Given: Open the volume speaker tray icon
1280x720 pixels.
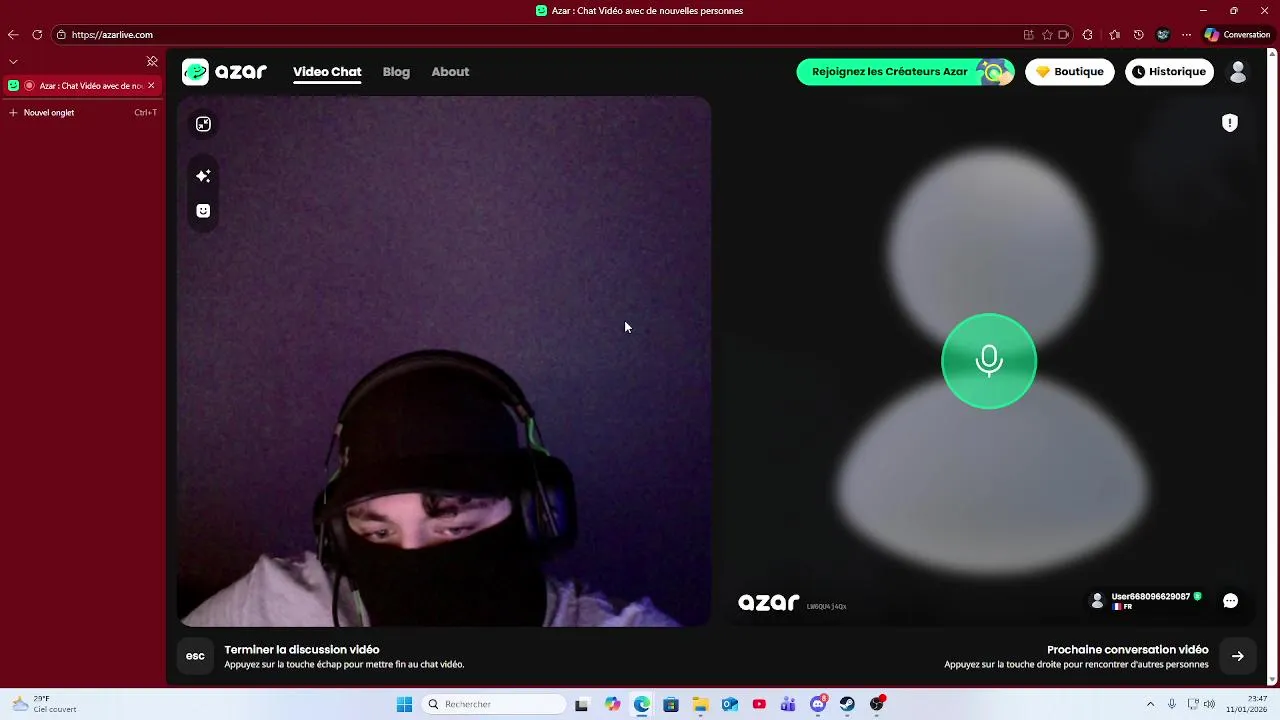Looking at the screenshot, I should point(1210,705).
